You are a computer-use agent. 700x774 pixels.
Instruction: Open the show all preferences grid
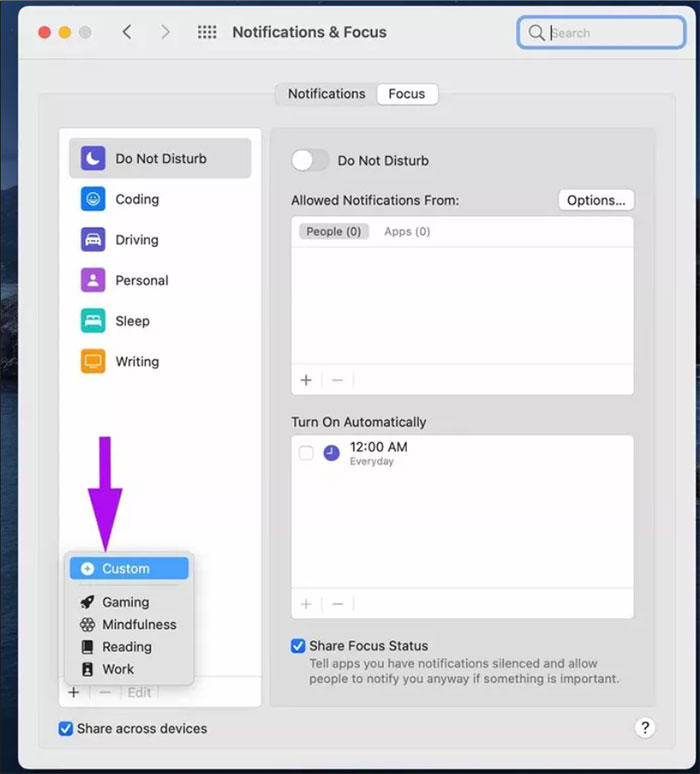coord(207,32)
